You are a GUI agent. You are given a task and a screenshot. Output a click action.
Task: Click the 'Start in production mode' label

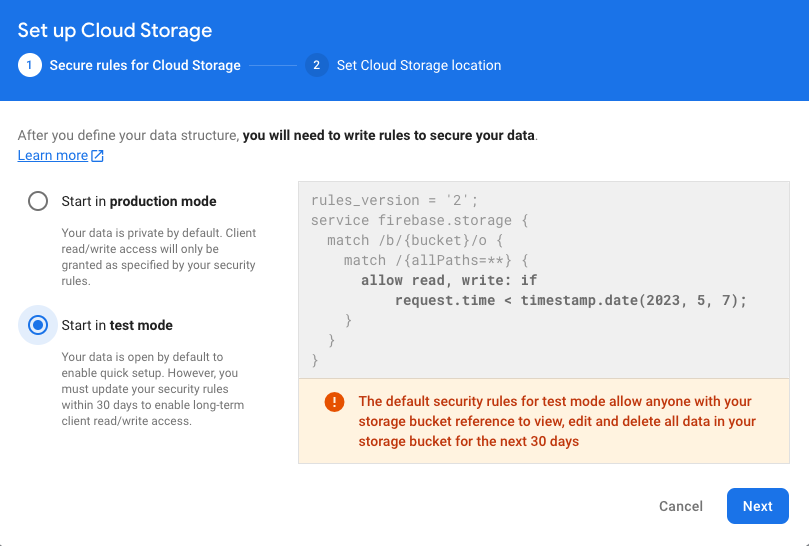click(x=139, y=201)
